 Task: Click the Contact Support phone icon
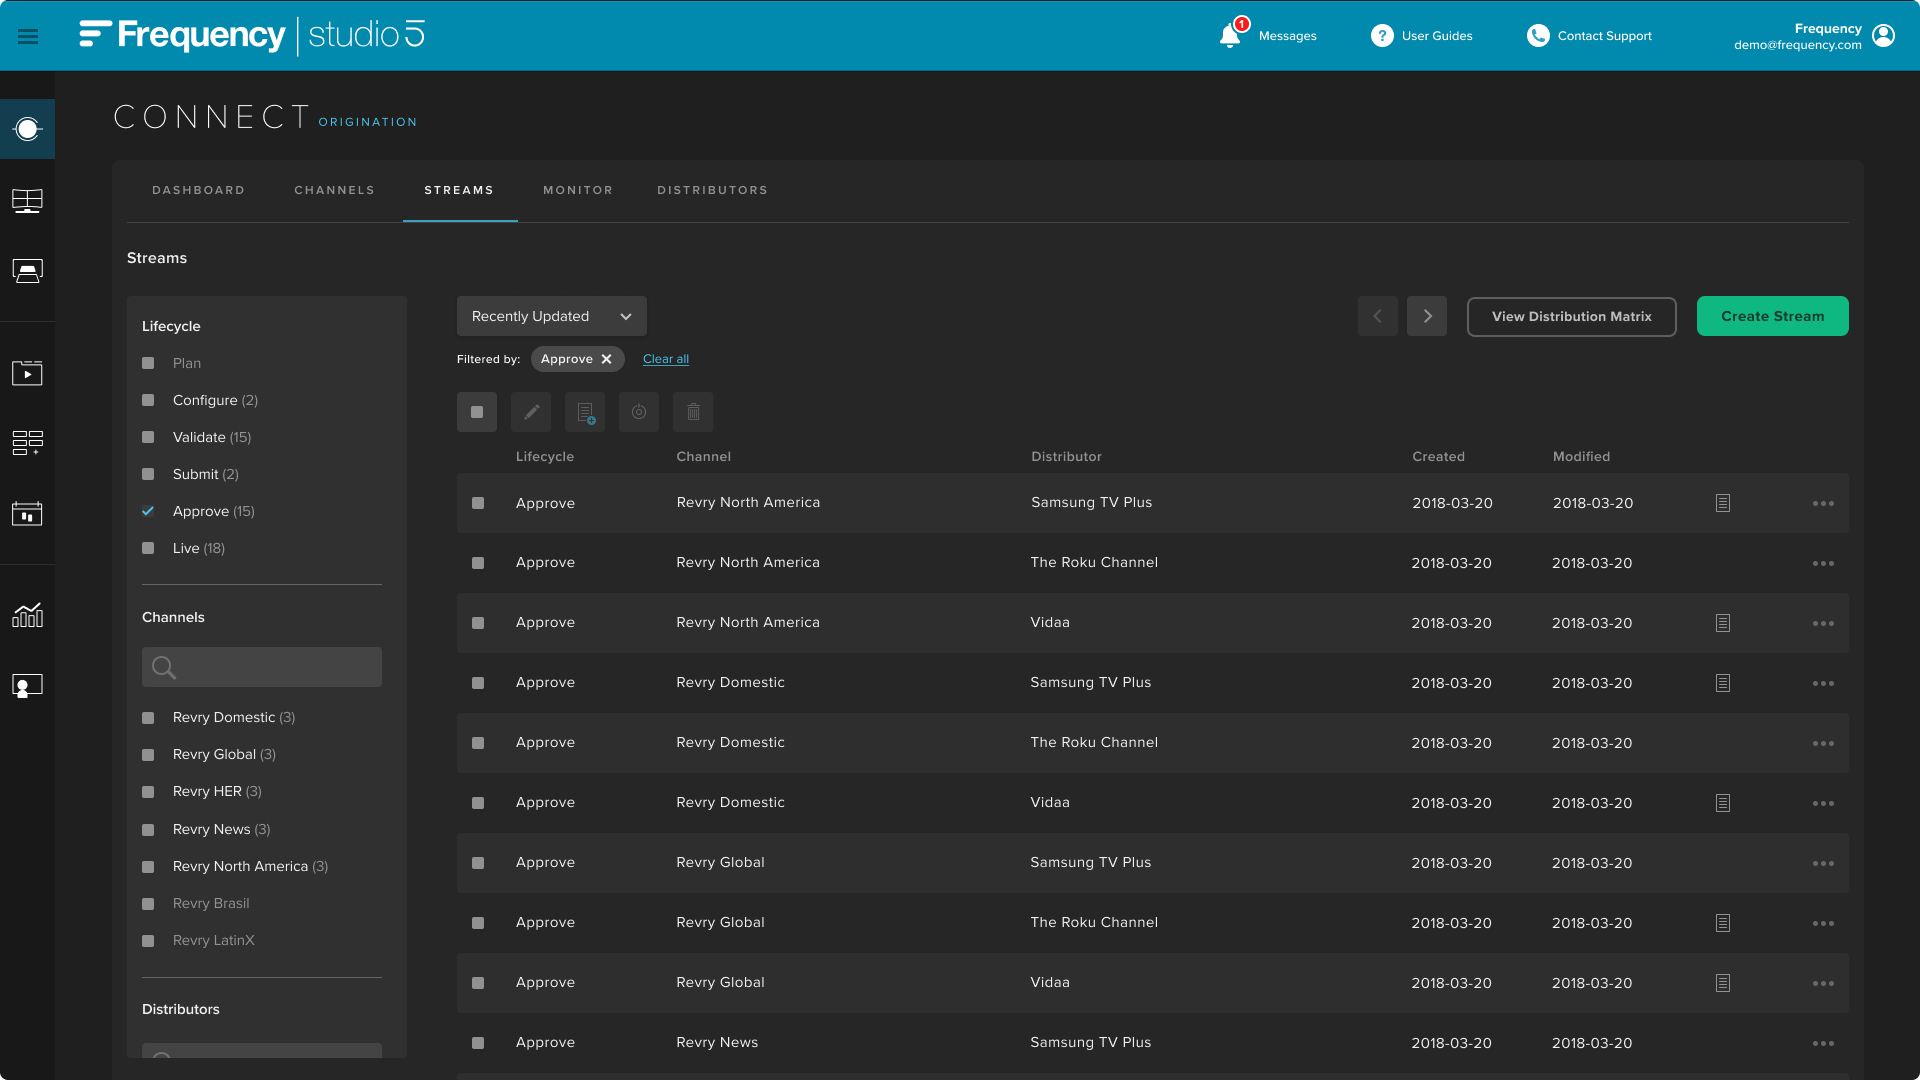point(1538,36)
